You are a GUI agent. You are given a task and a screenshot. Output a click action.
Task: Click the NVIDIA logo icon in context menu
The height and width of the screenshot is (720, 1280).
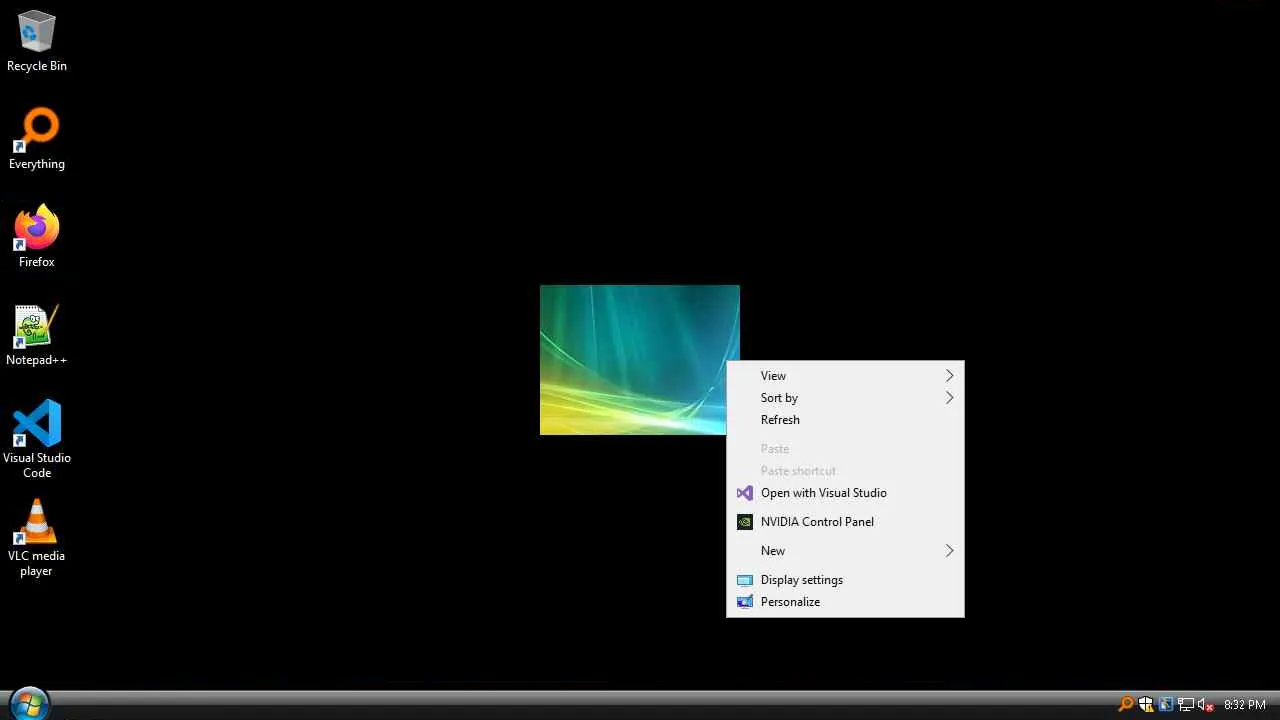(744, 522)
